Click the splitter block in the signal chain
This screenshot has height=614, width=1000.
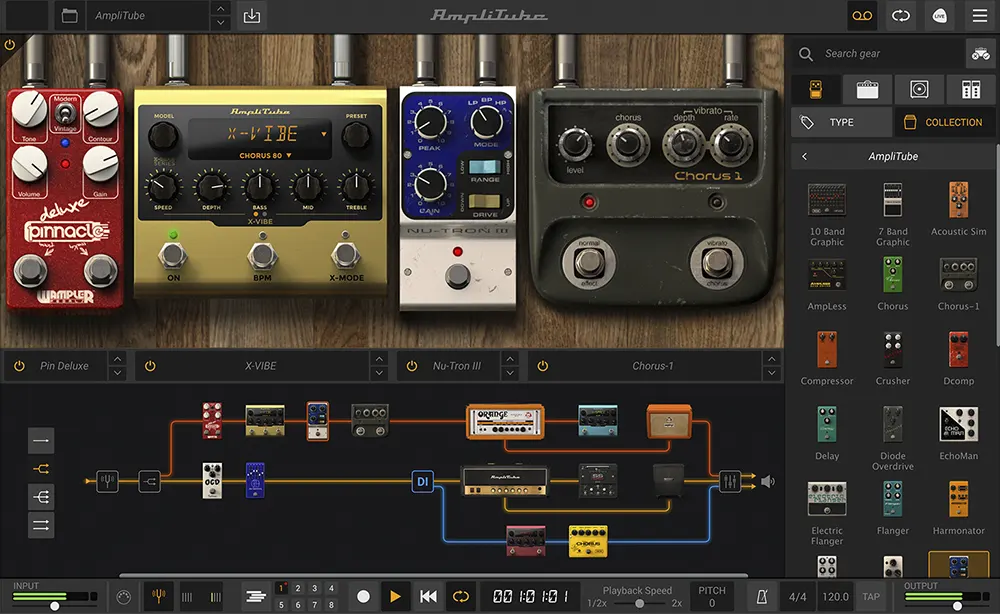pos(149,481)
